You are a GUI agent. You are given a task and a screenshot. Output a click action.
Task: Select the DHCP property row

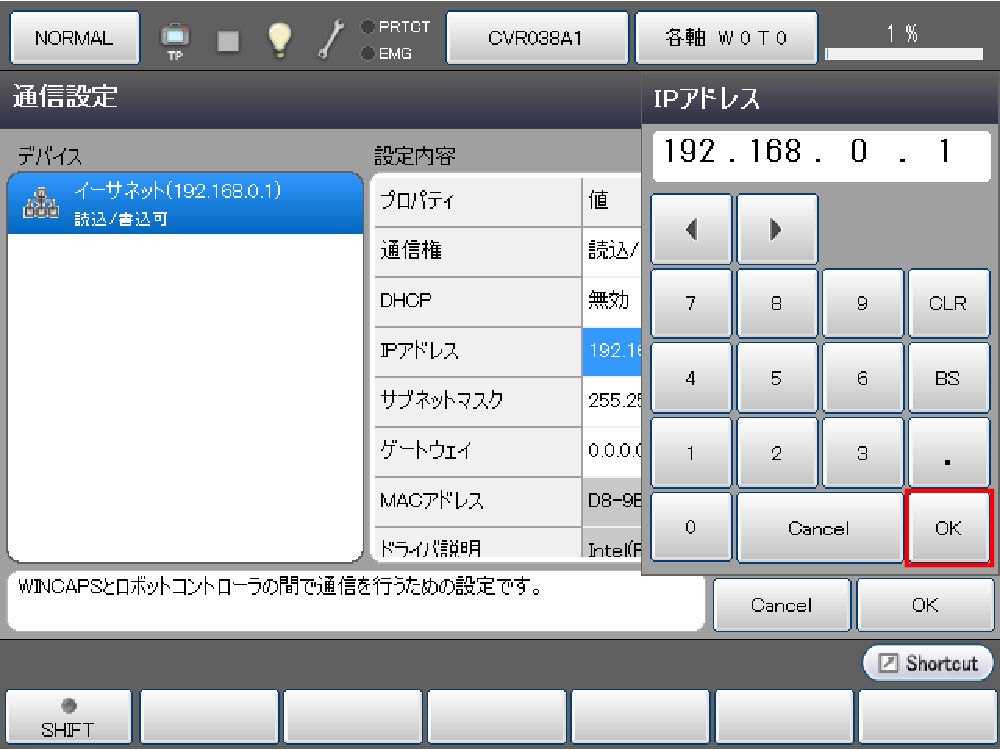coord(478,301)
